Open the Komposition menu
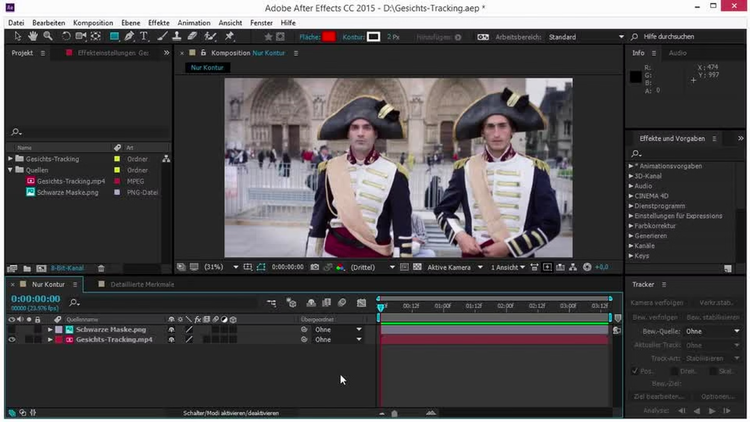This screenshot has height=422, width=750. point(93,22)
